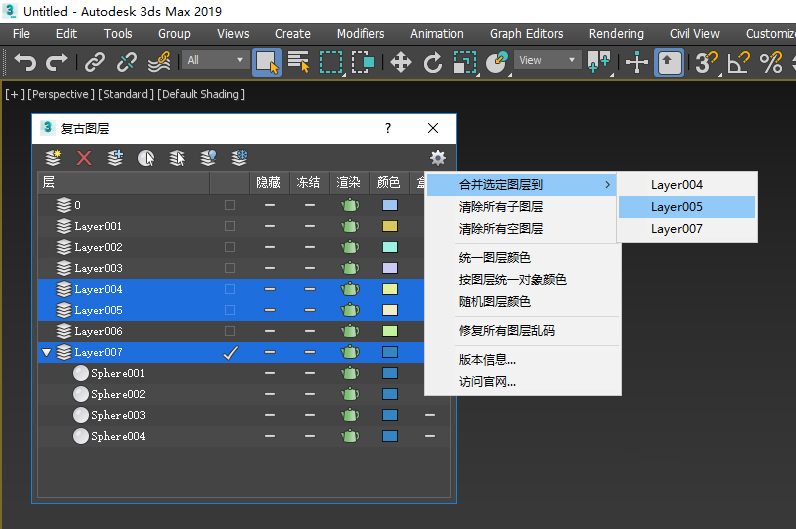Open the Modifiers menu
The height and width of the screenshot is (529, 796).
pyautogui.click(x=360, y=33)
